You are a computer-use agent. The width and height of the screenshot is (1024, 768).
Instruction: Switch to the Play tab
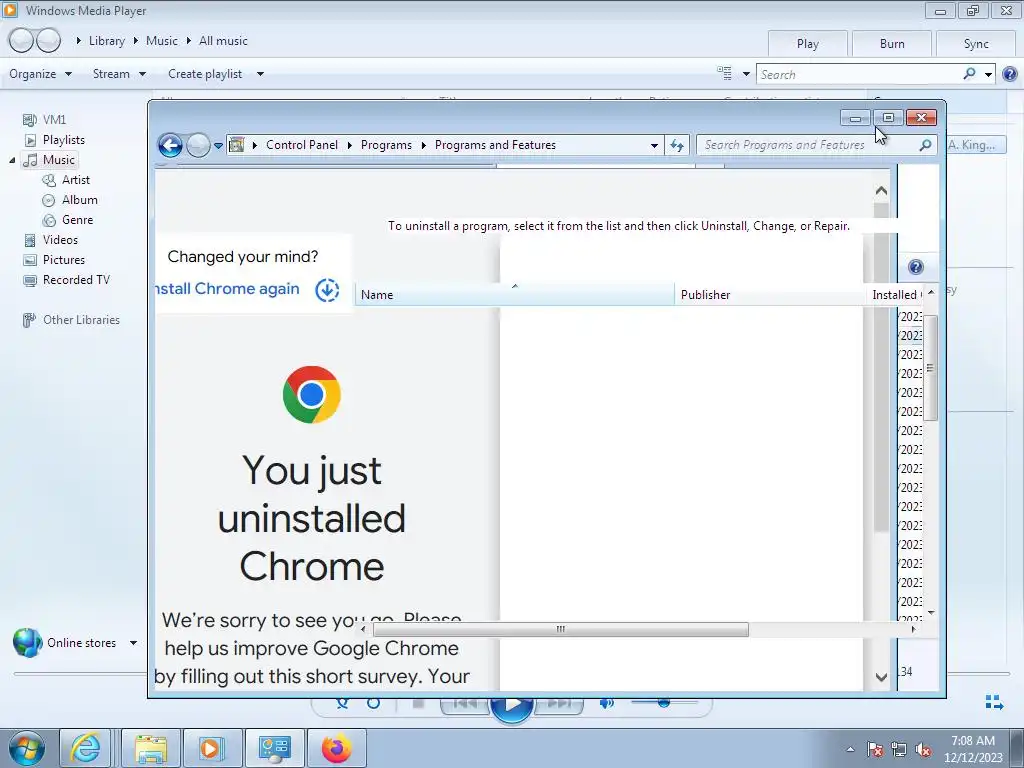tap(808, 44)
